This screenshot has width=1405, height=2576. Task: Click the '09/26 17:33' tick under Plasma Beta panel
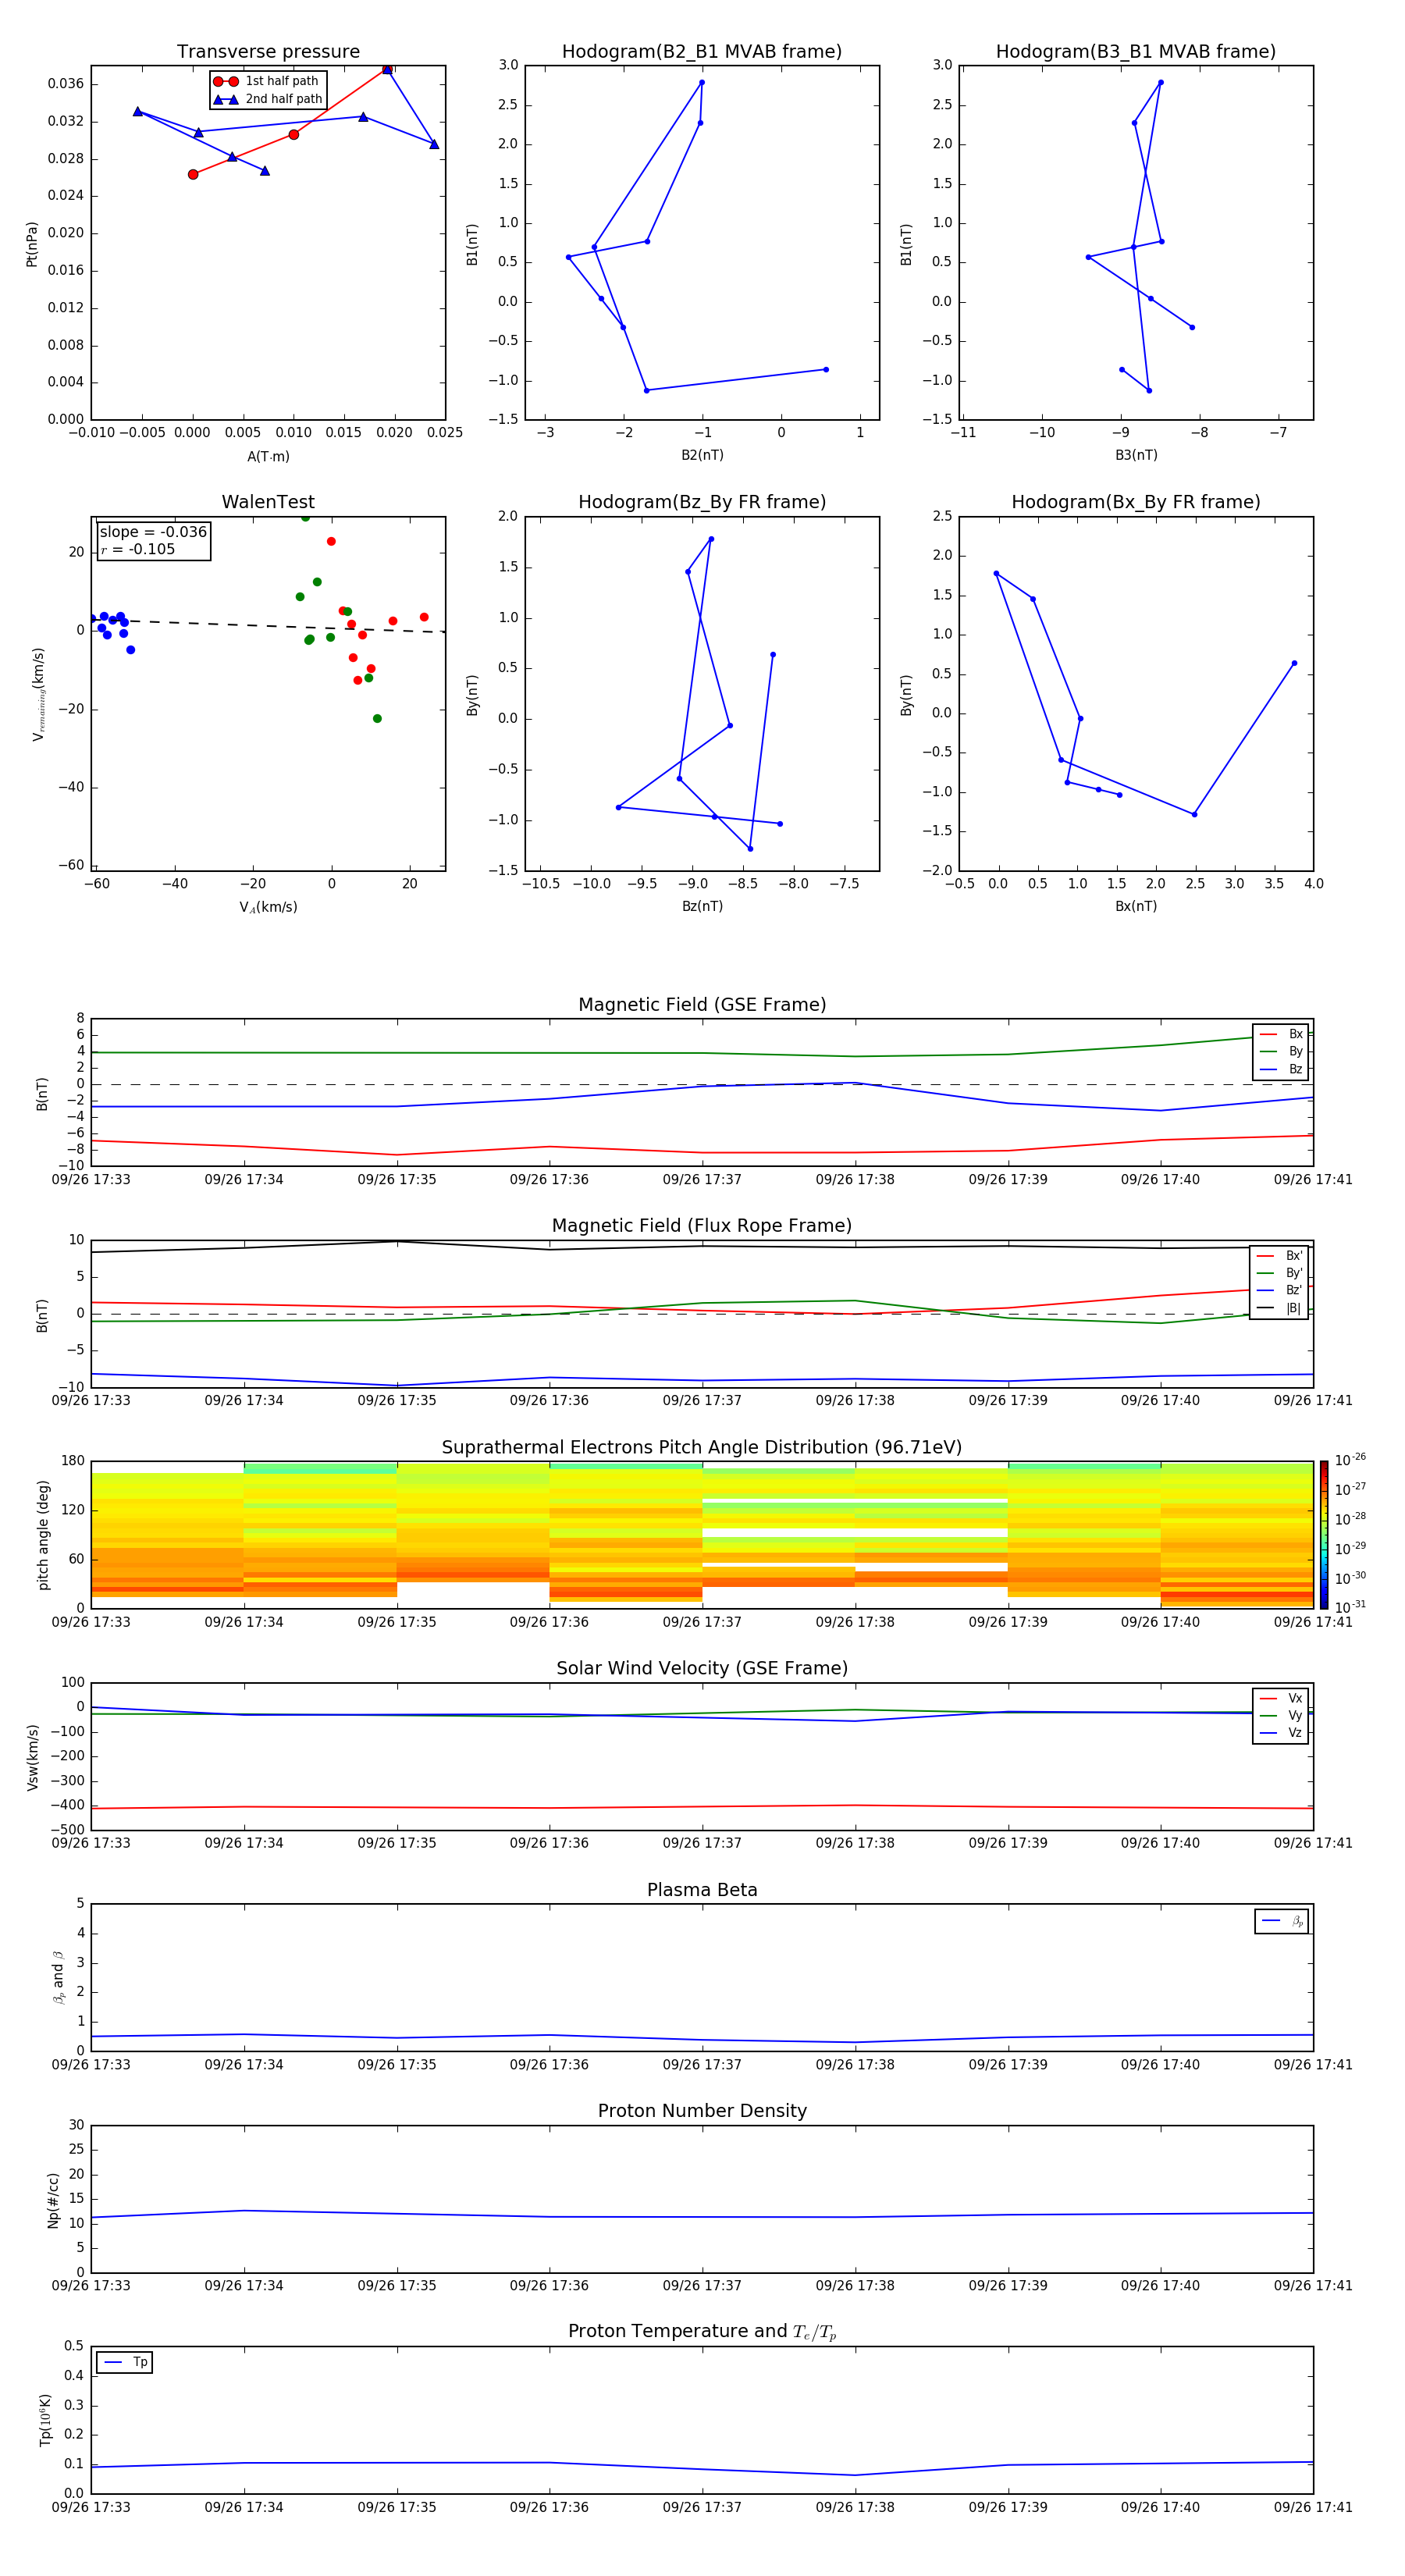pyautogui.click(x=91, y=2064)
